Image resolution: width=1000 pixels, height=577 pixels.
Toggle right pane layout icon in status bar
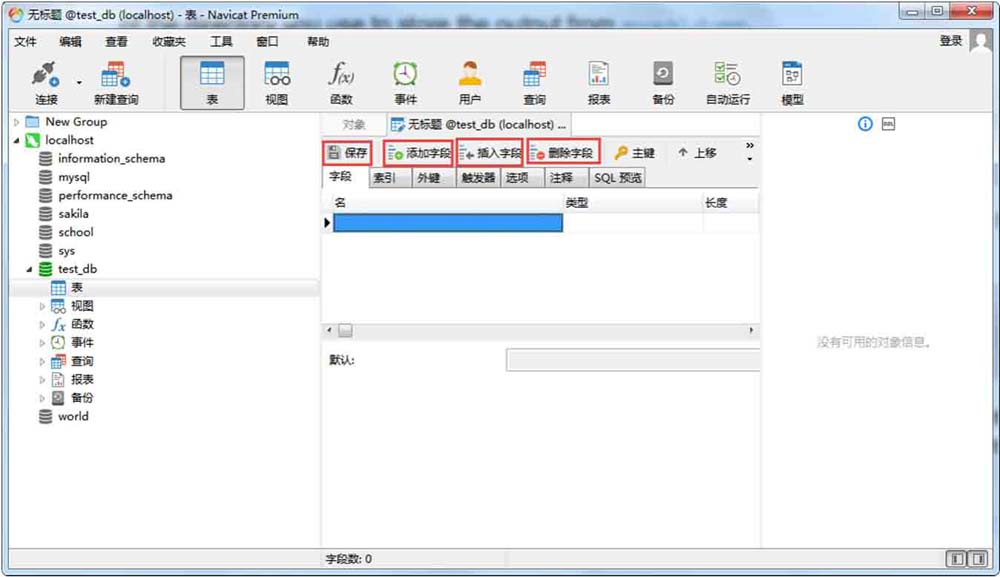978,559
